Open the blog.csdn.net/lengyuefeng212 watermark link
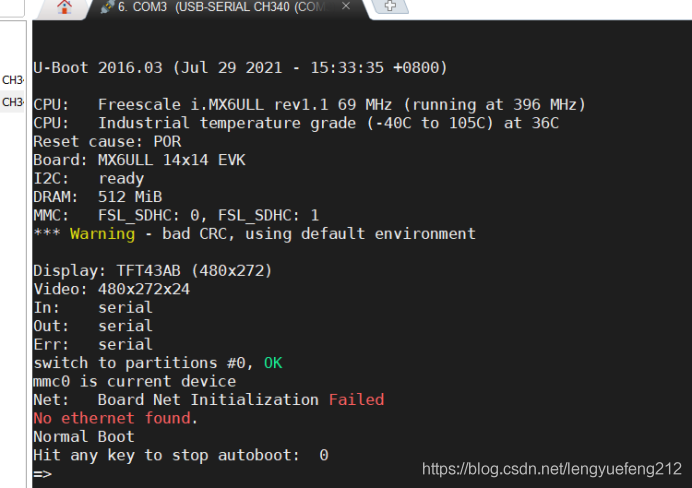This screenshot has width=692, height=488. [x=552, y=469]
